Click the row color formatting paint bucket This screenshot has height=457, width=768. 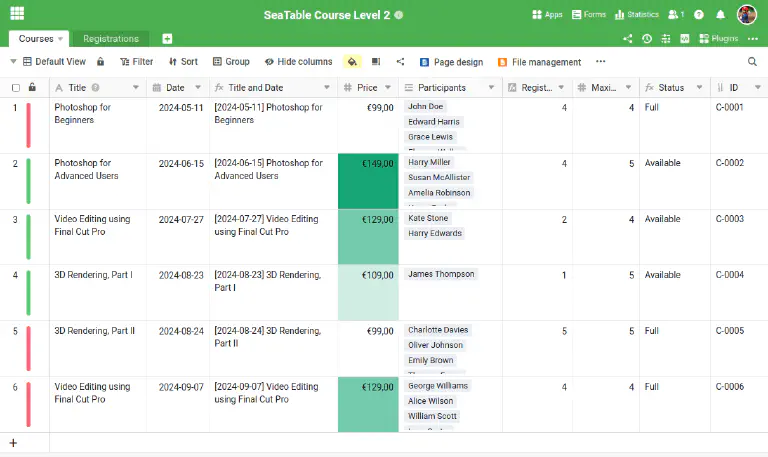352,62
